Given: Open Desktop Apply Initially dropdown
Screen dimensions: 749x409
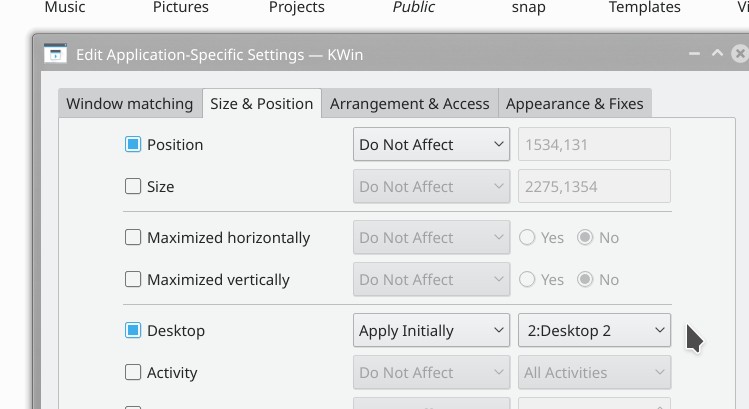Looking at the screenshot, I should pos(431,331).
